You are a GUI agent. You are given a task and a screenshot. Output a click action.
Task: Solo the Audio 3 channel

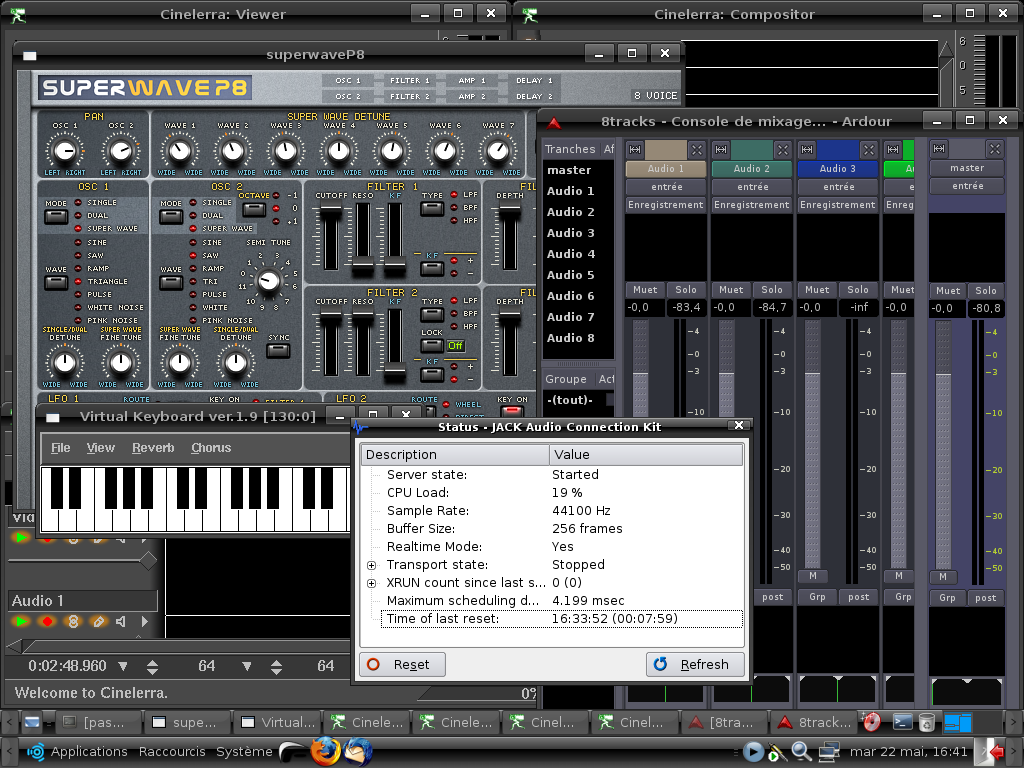tap(858, 290)
